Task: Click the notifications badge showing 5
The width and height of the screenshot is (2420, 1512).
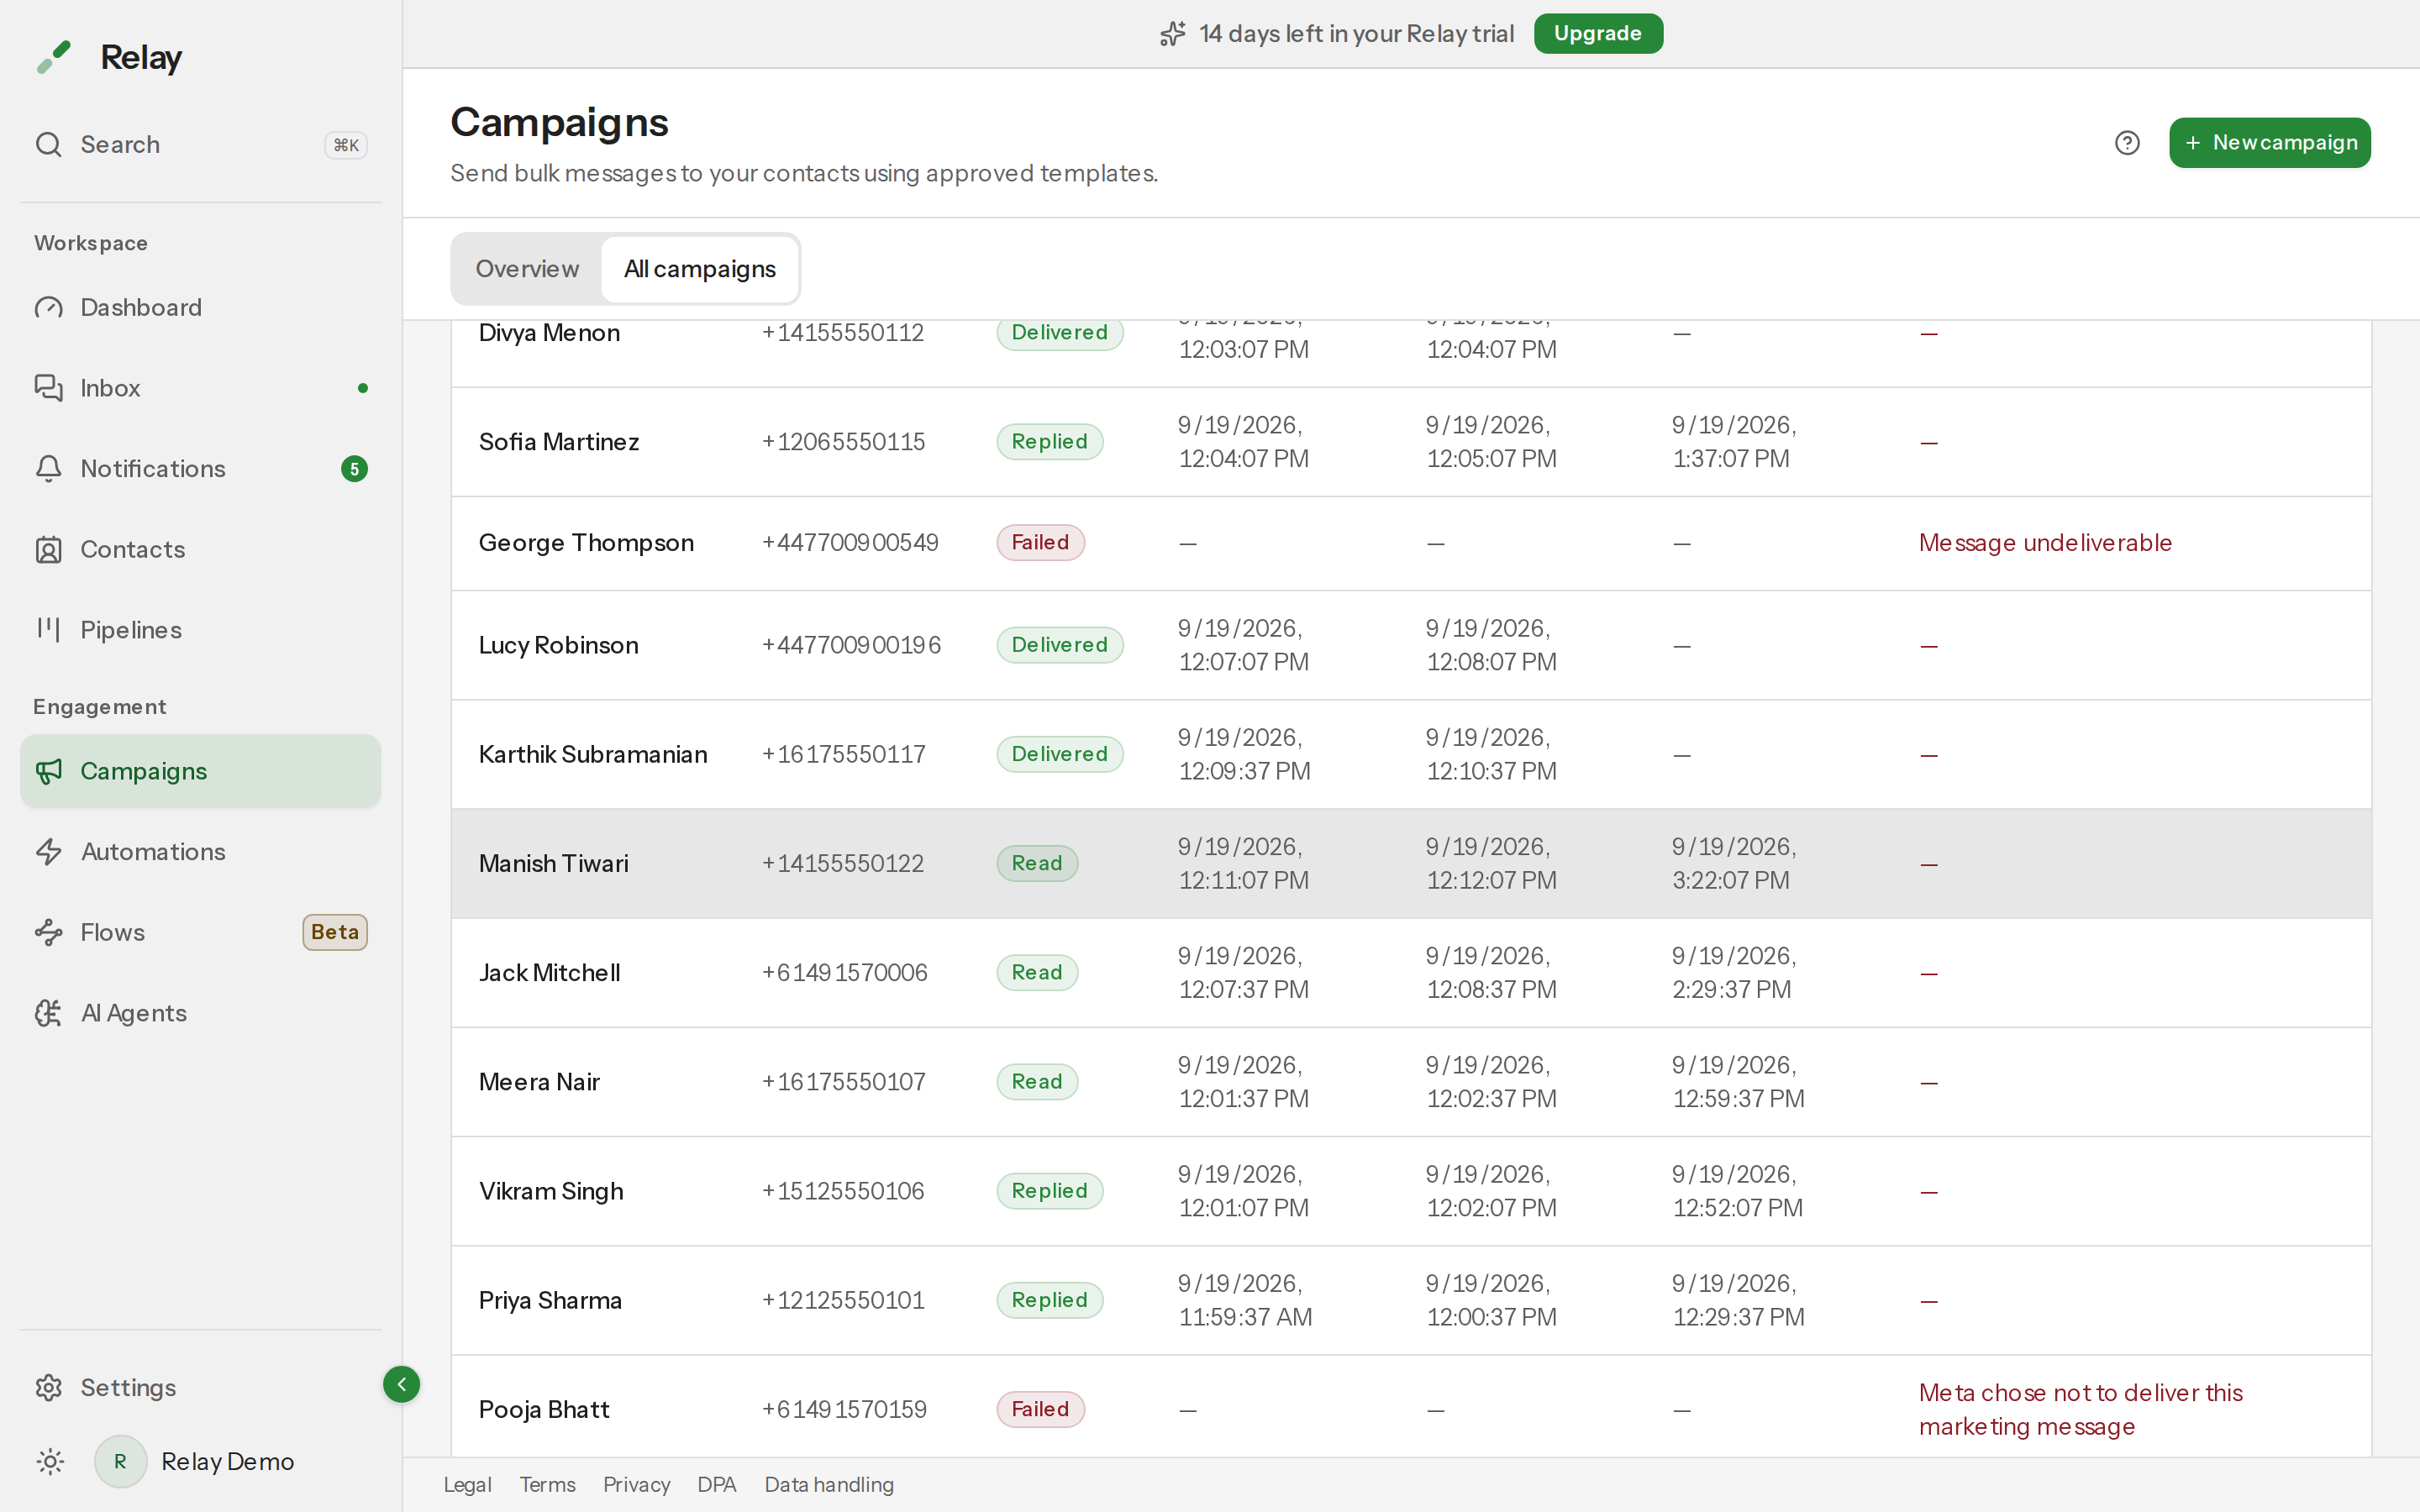Action: pos(354,468)
